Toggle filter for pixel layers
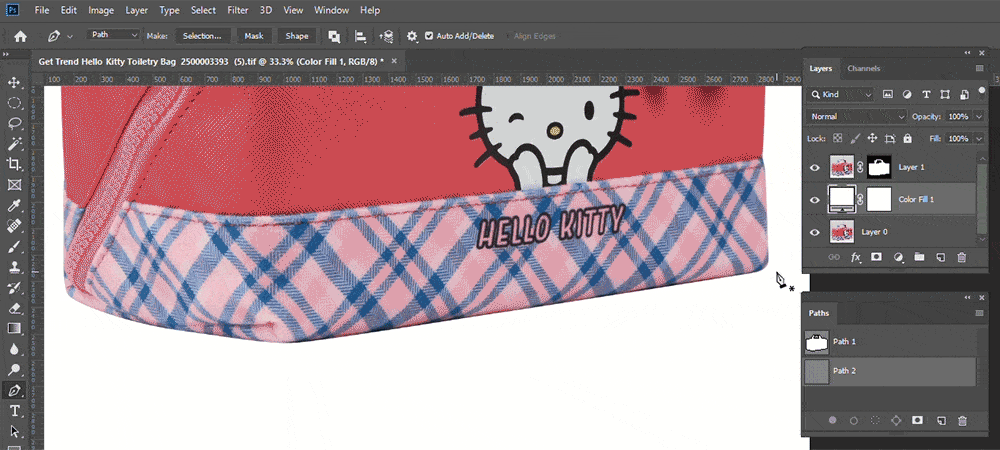Viewport: 1000px width, 450px height. (x=888, y=94)
